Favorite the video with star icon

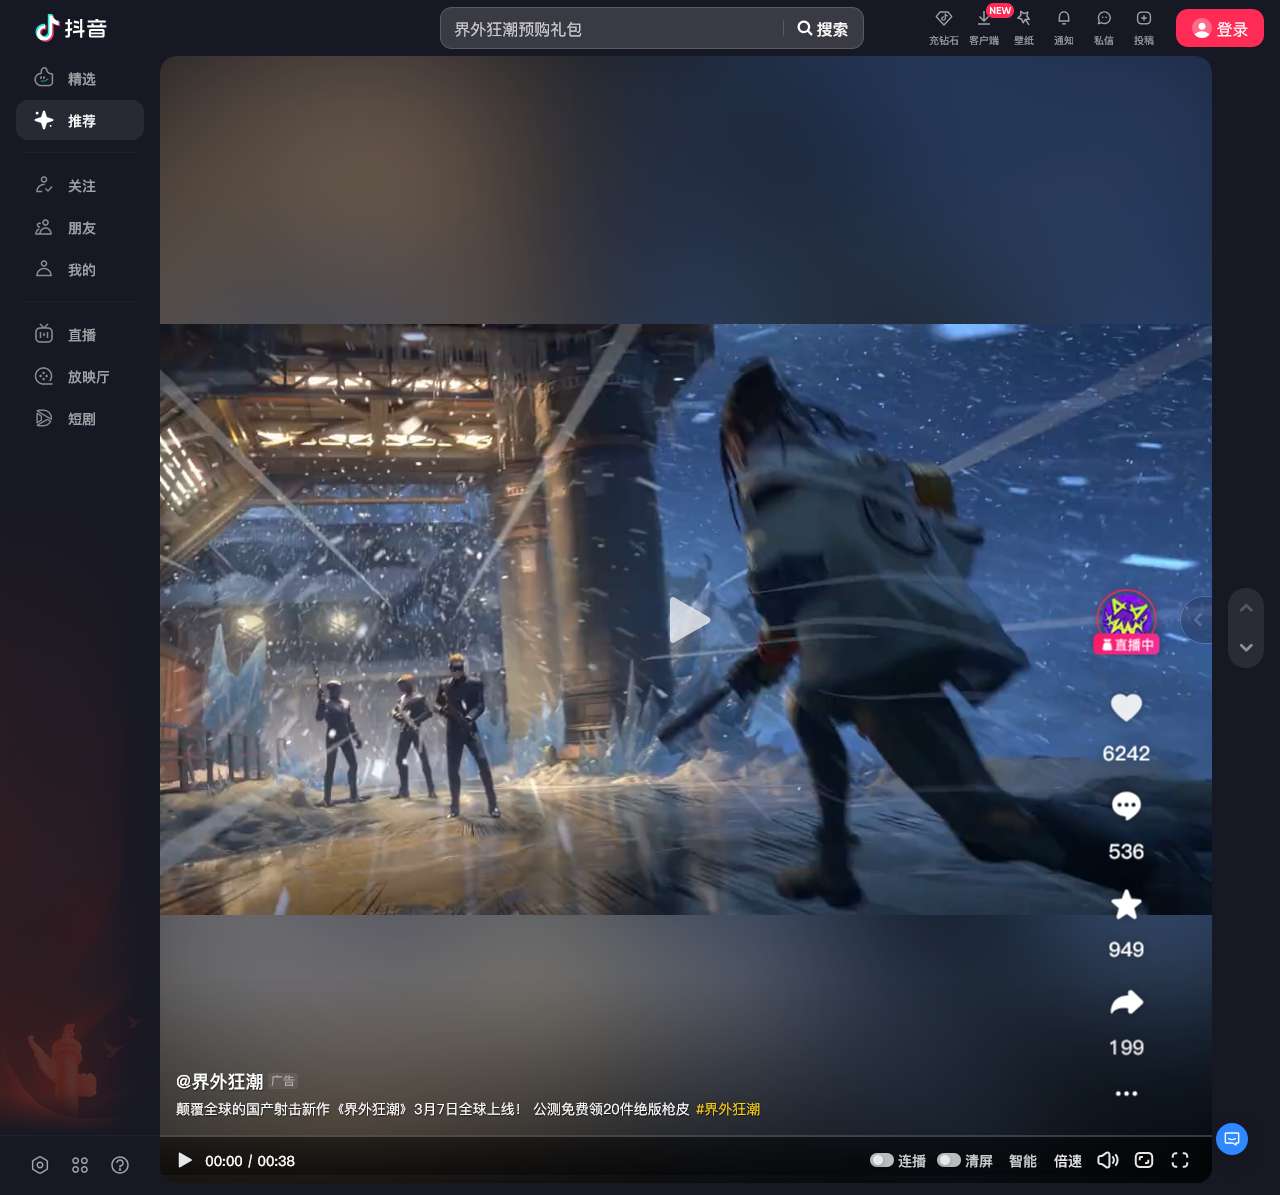(x=1126, y=904)
